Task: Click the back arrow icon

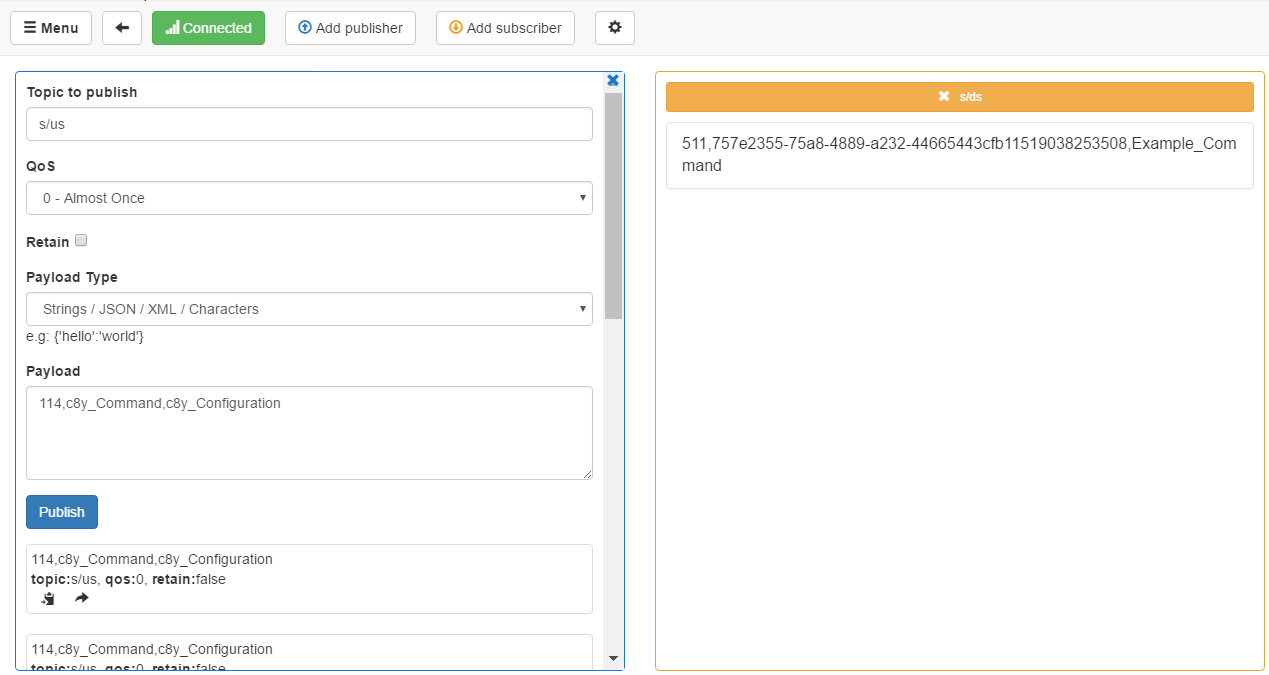Action: pyautogui.click(x=122, y=28)
